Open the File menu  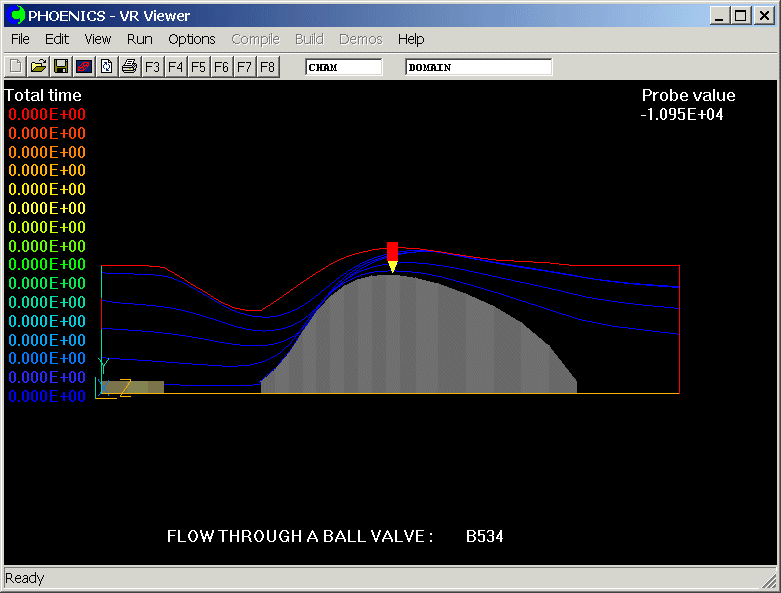pos(20,39)
